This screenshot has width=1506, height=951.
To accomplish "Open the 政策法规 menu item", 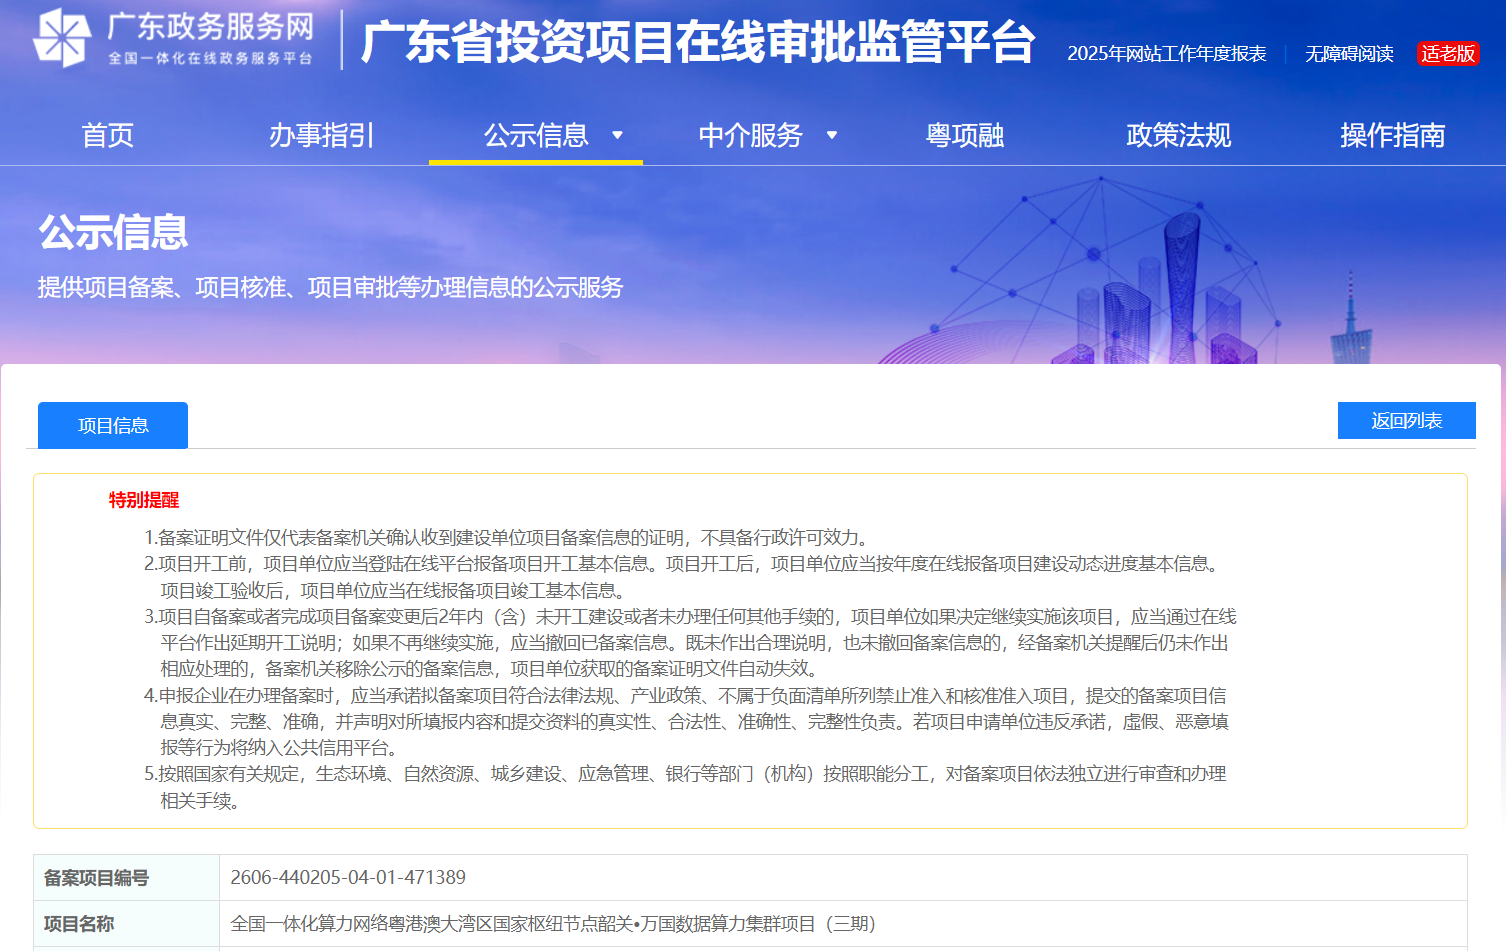I will [x=1178, y=135].
